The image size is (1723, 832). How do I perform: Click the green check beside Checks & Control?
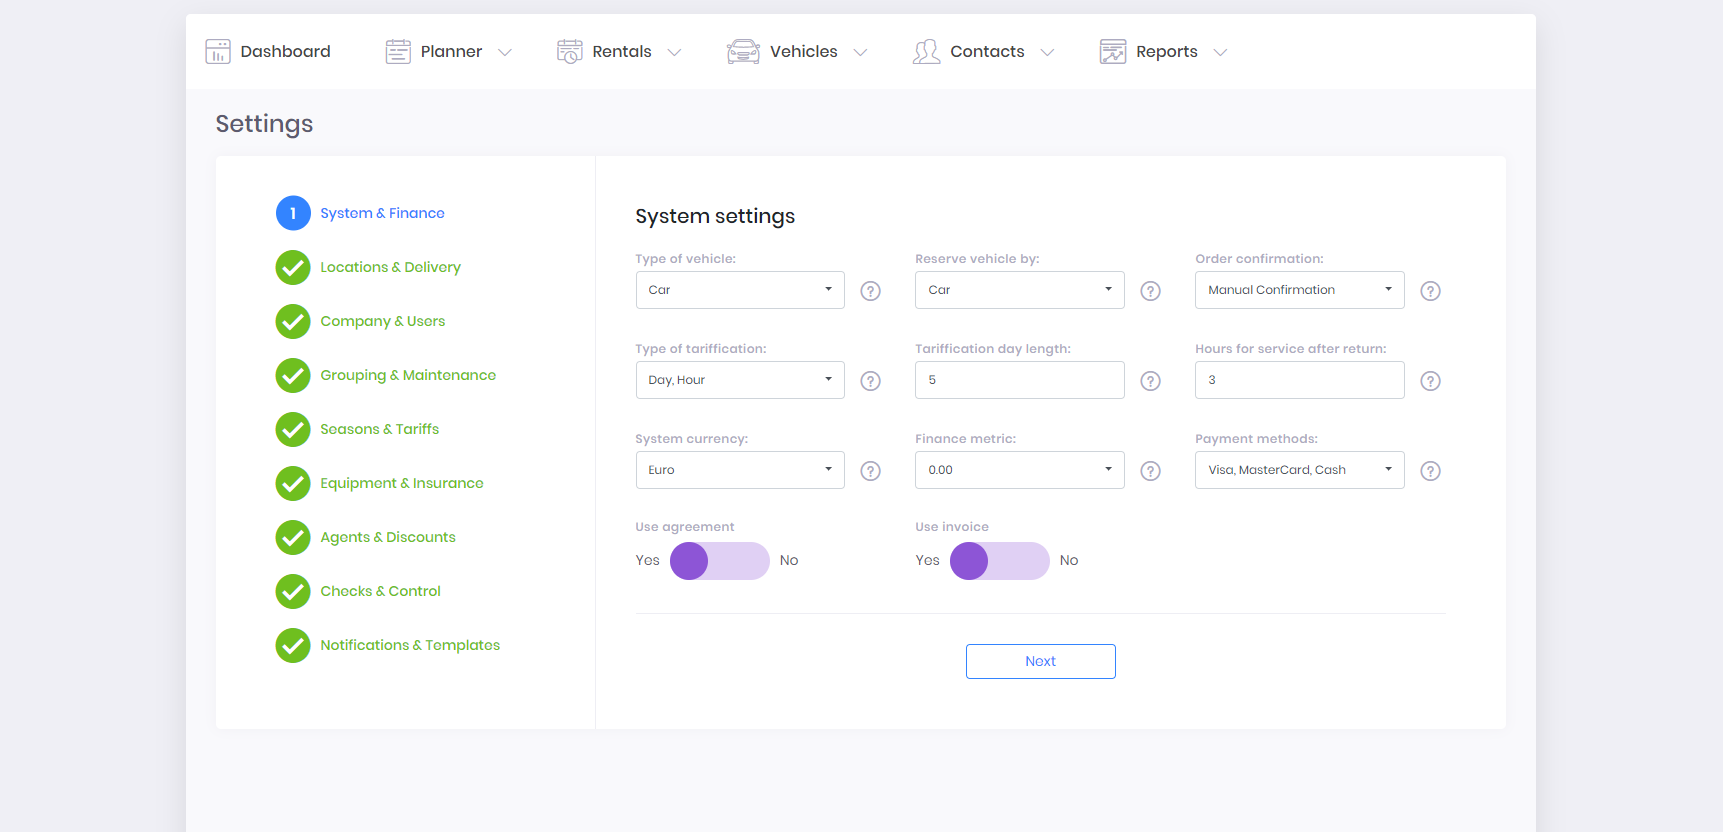293,591
